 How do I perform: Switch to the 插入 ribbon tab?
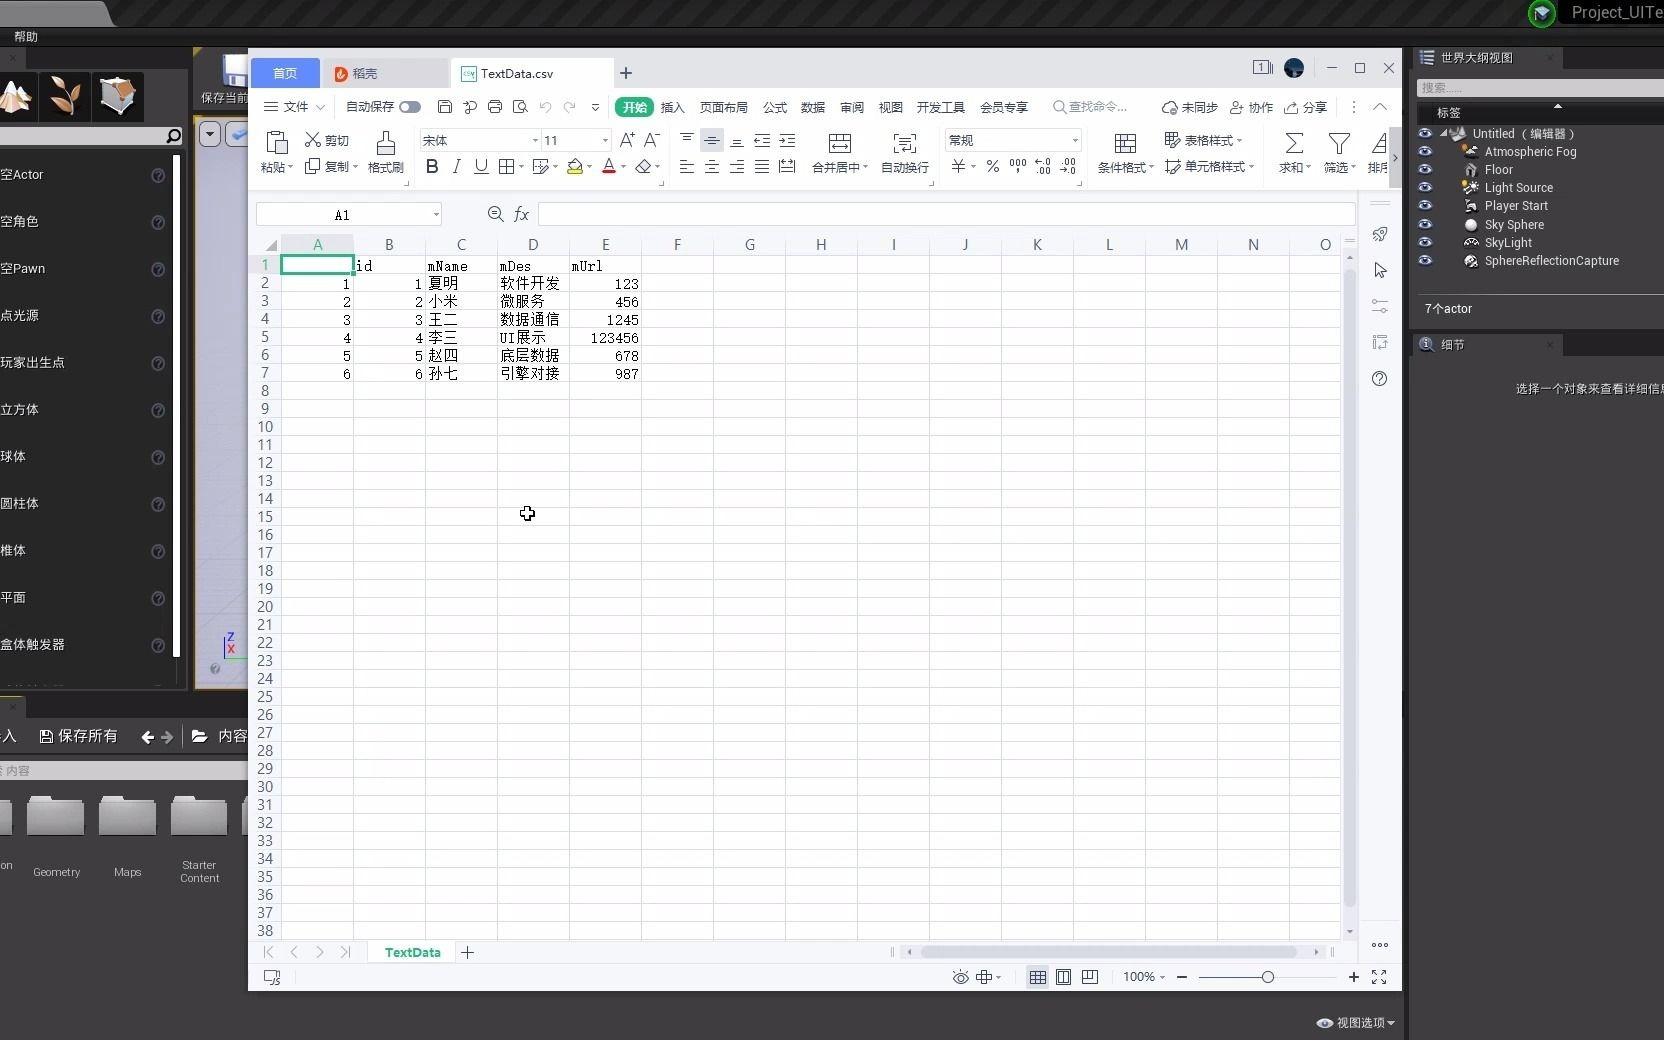(x=672, y=107)
